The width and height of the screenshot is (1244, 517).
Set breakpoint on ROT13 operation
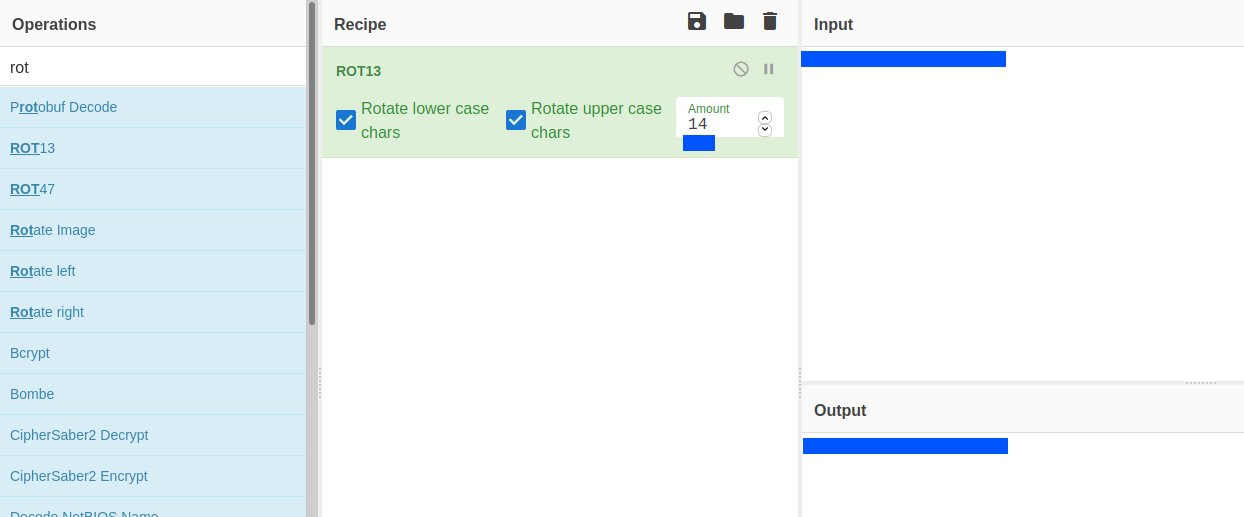tap(769, 69)
